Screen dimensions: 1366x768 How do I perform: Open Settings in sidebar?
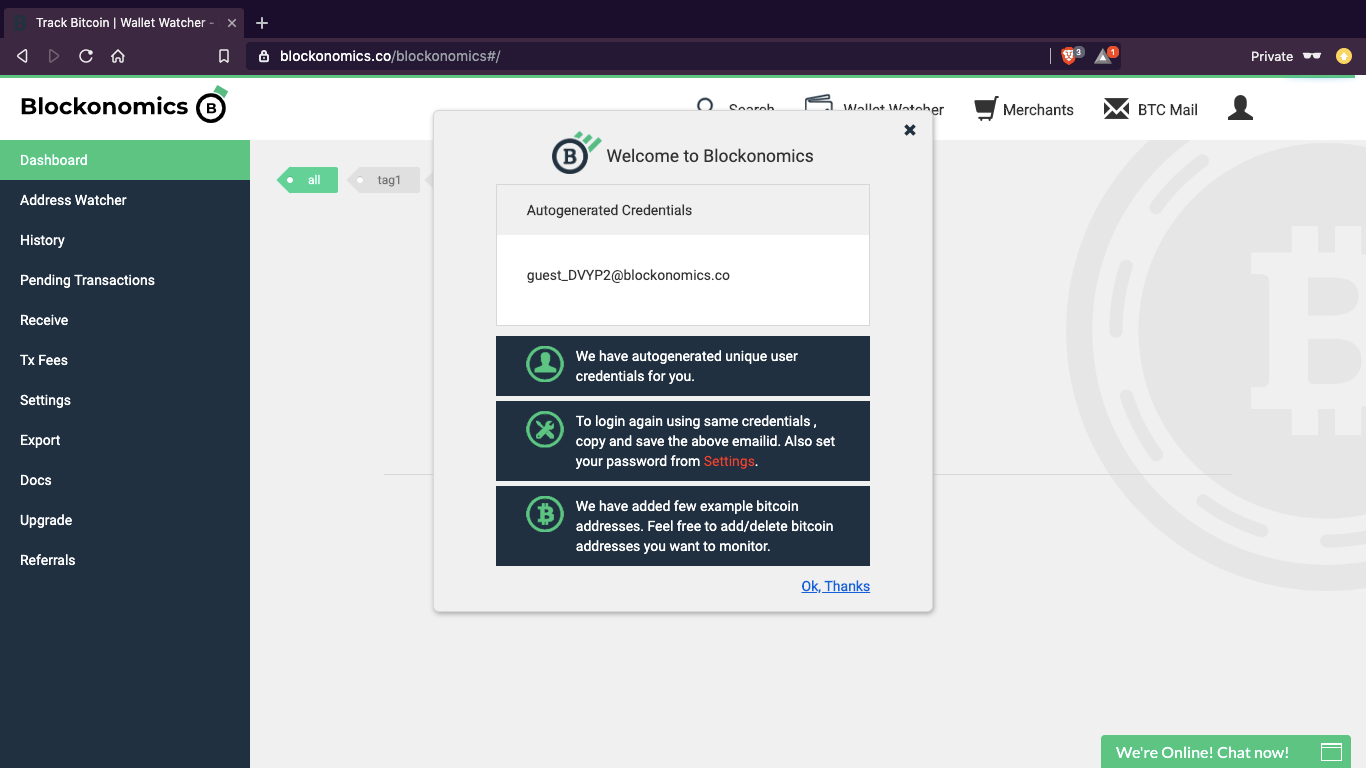(x=125, y=400)
